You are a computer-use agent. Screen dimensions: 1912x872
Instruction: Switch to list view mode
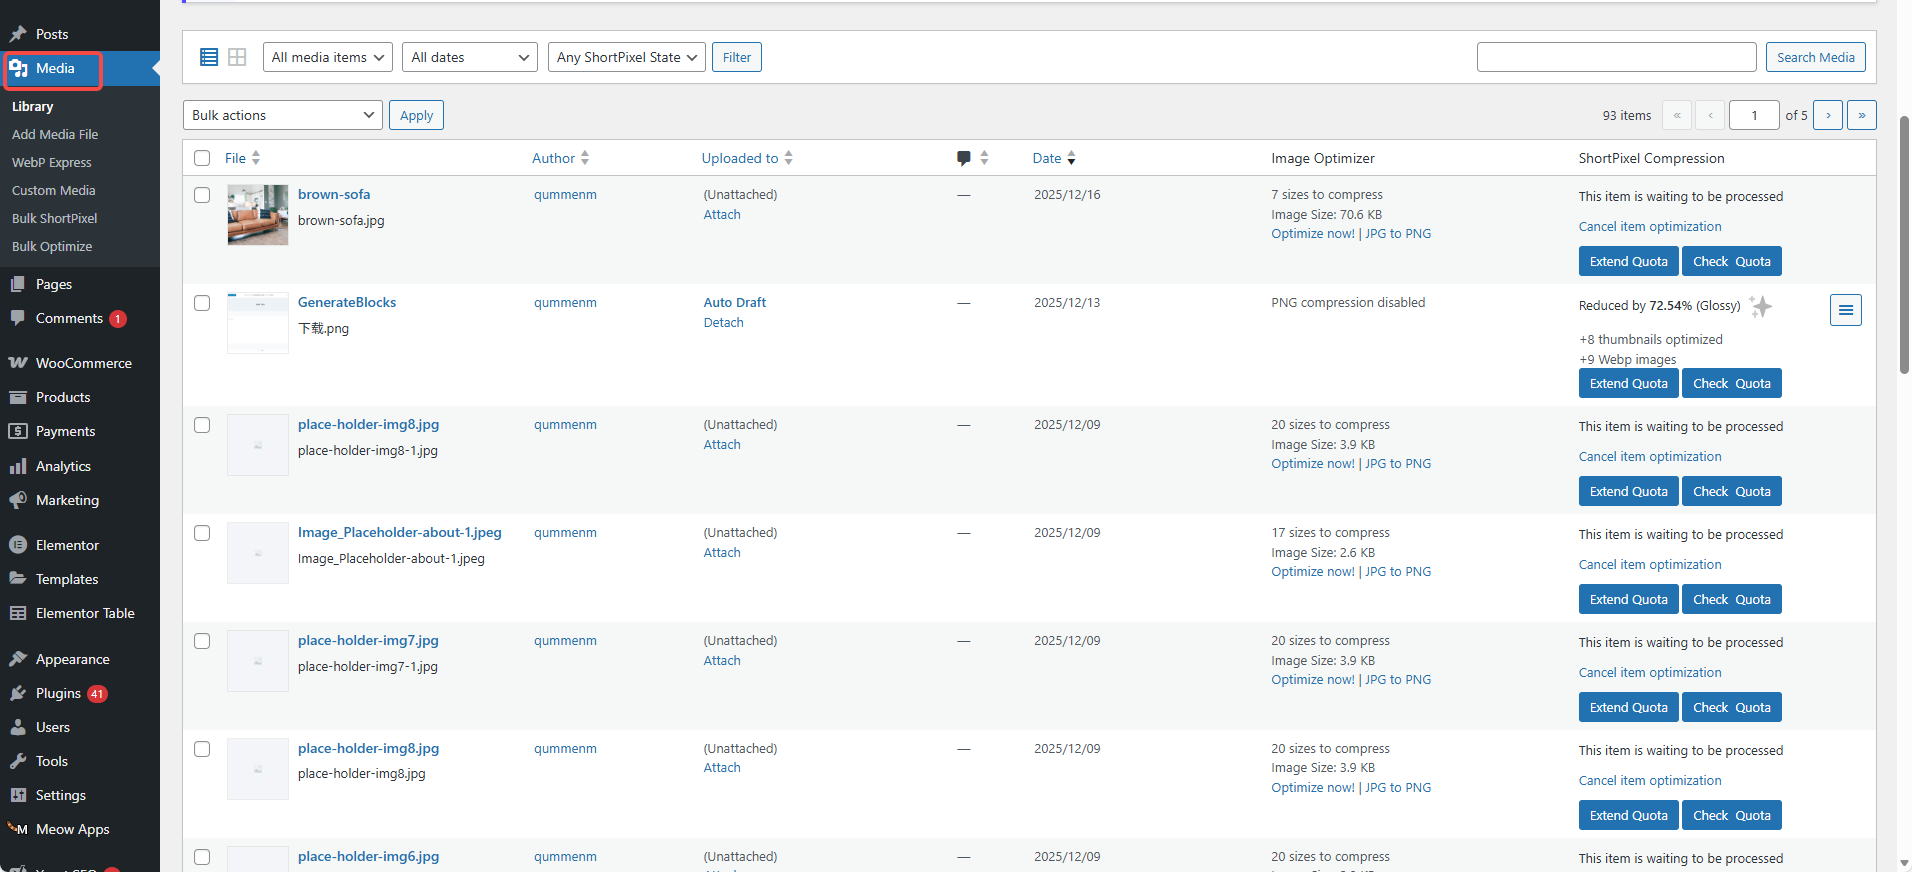tap(209, 57)
